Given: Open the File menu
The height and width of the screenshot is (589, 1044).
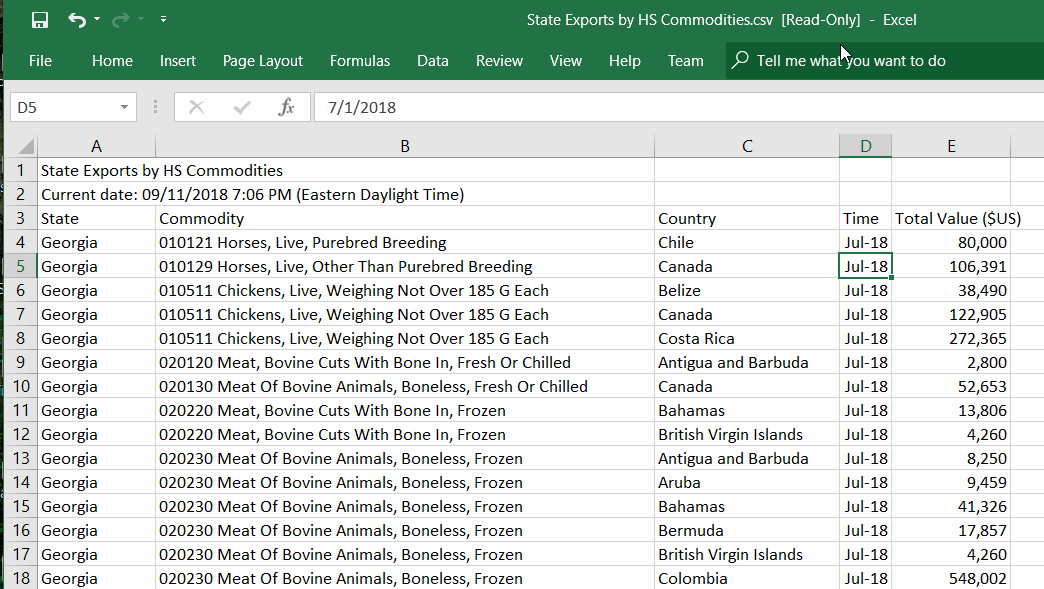Looking at the screenshot, I should click(x=40, y=61).
